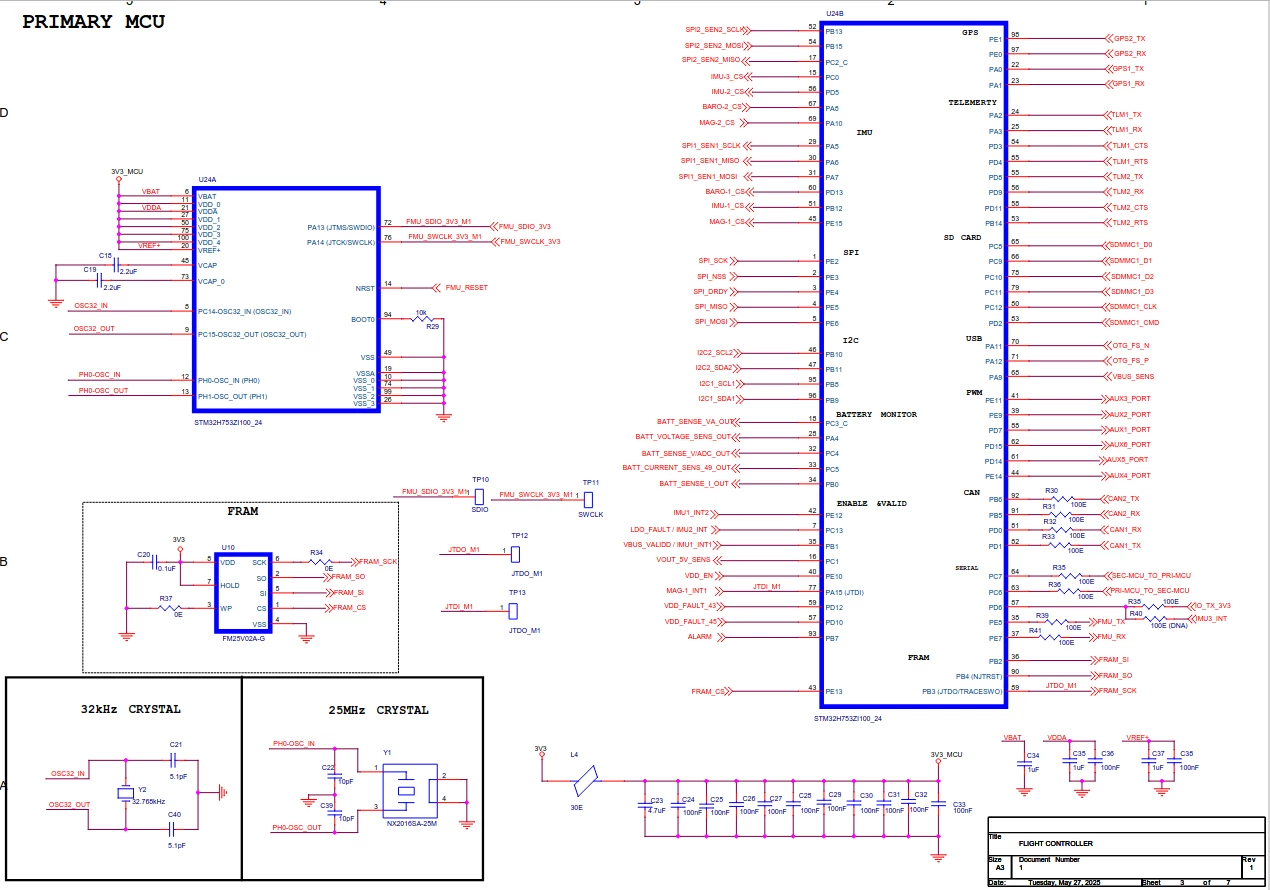Click the 32kHz CRYSTAL section heading
This screenshot has width=1270, height=890.
[131, 709]
